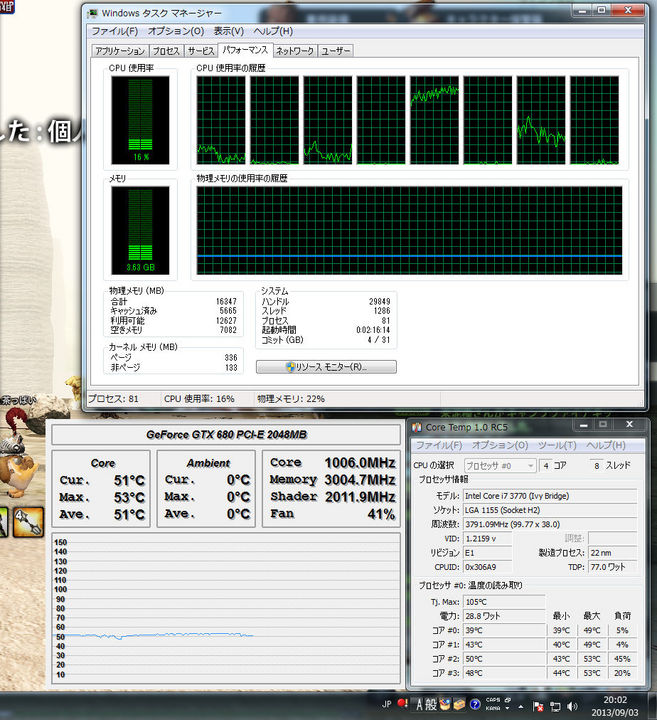
Task: Click the red IME status icon
Action: (402, 703)
